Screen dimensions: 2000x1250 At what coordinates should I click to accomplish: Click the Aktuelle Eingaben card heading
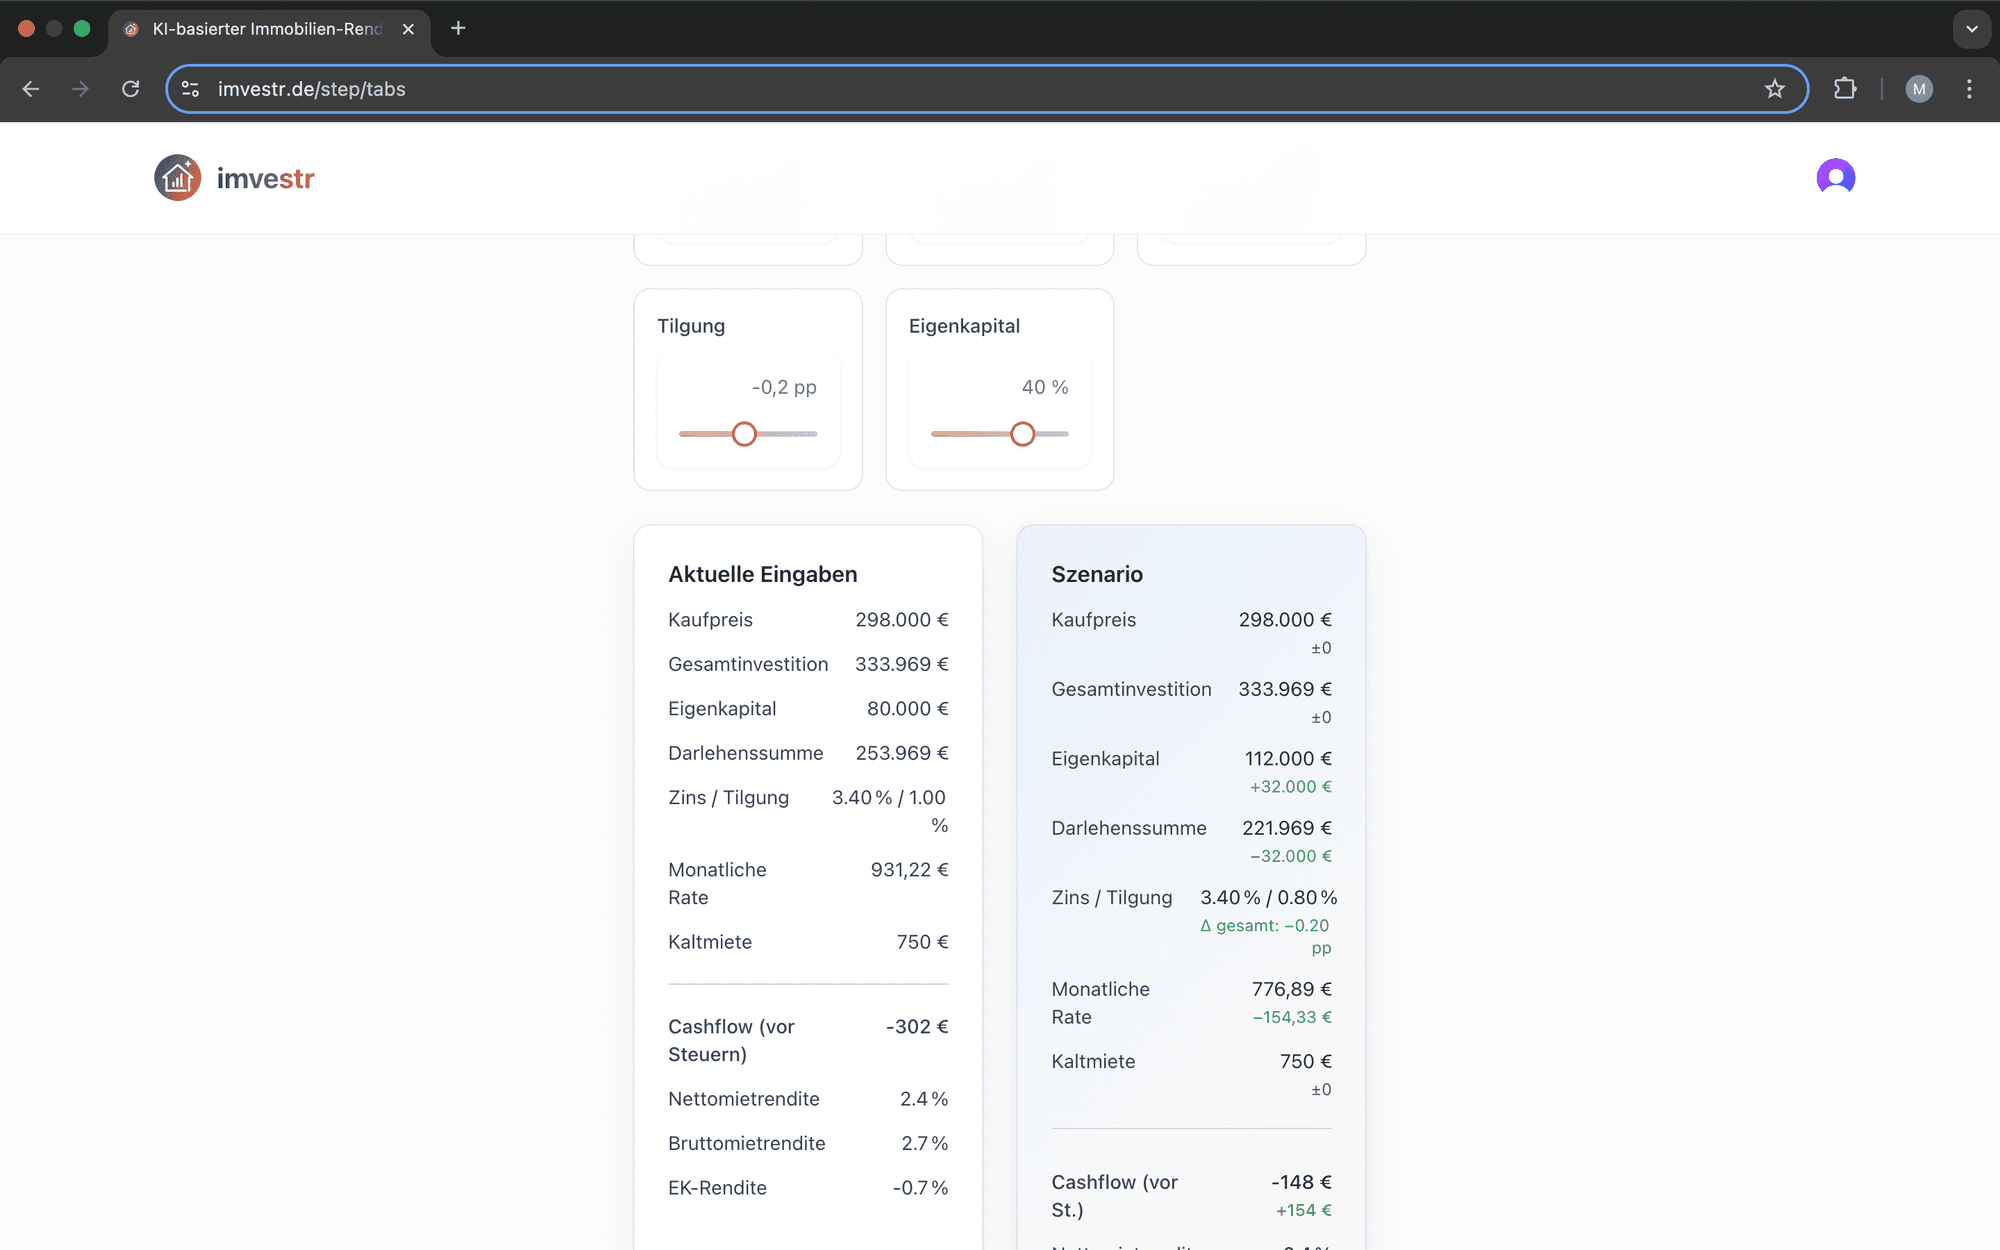tap(762, 574)
